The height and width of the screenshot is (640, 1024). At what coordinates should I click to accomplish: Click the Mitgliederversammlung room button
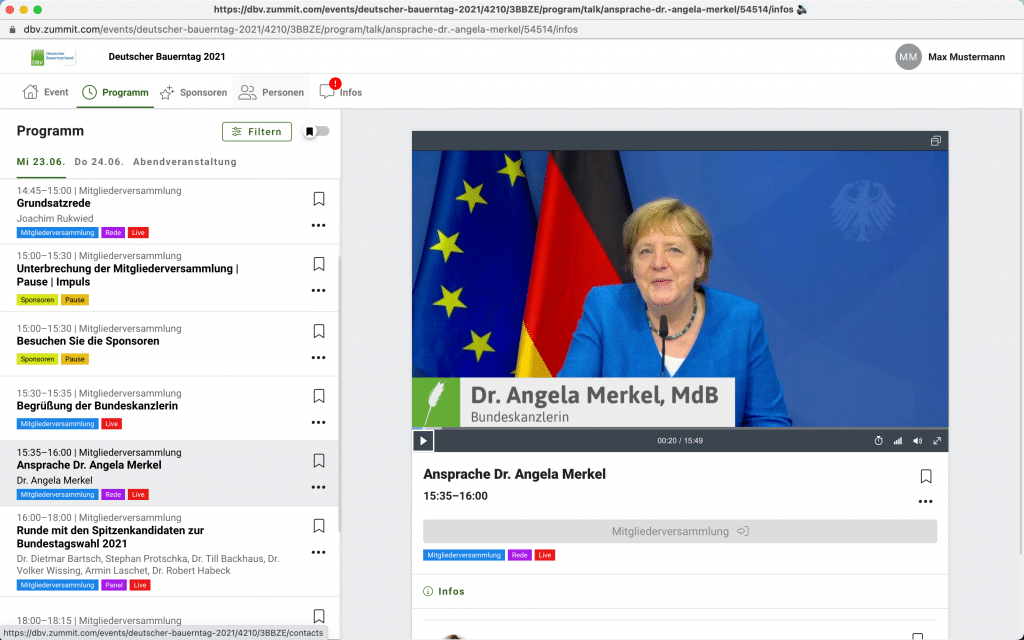(x=680, y=531)
